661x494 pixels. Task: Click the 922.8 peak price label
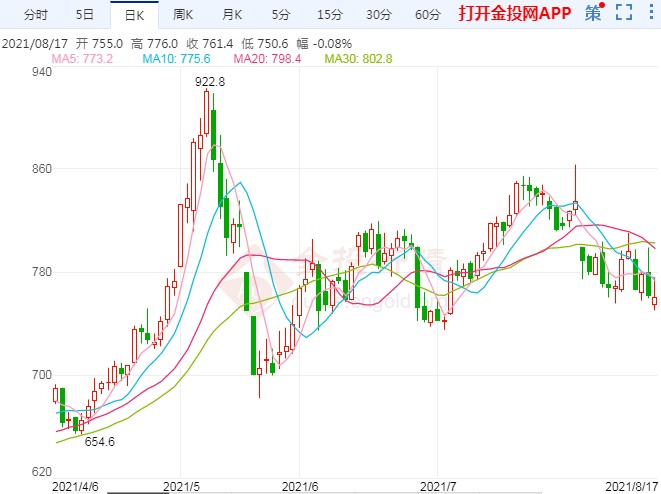point(209,79)
